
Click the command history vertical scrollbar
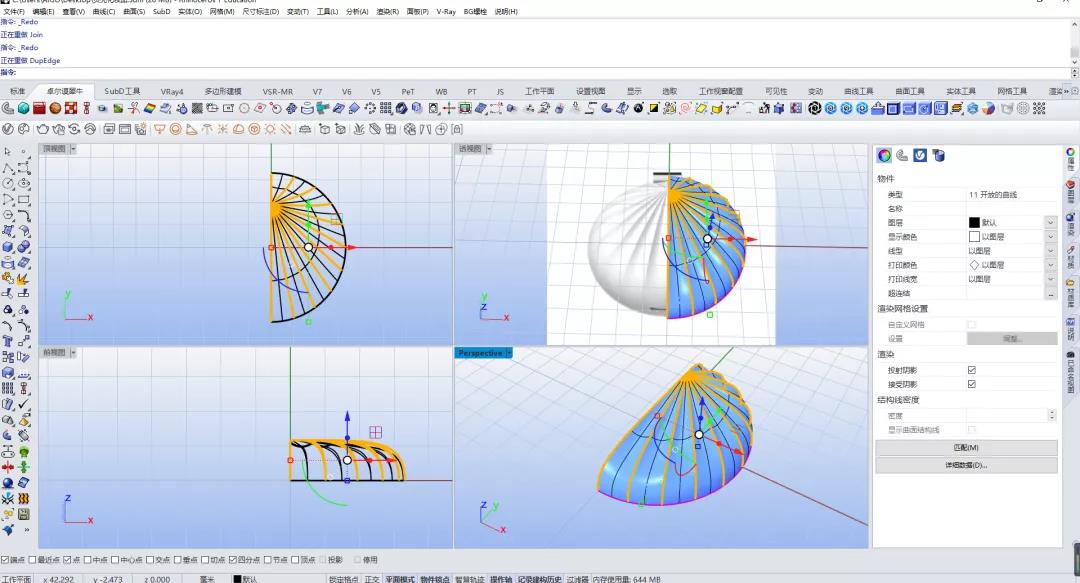coord(1074,41)
